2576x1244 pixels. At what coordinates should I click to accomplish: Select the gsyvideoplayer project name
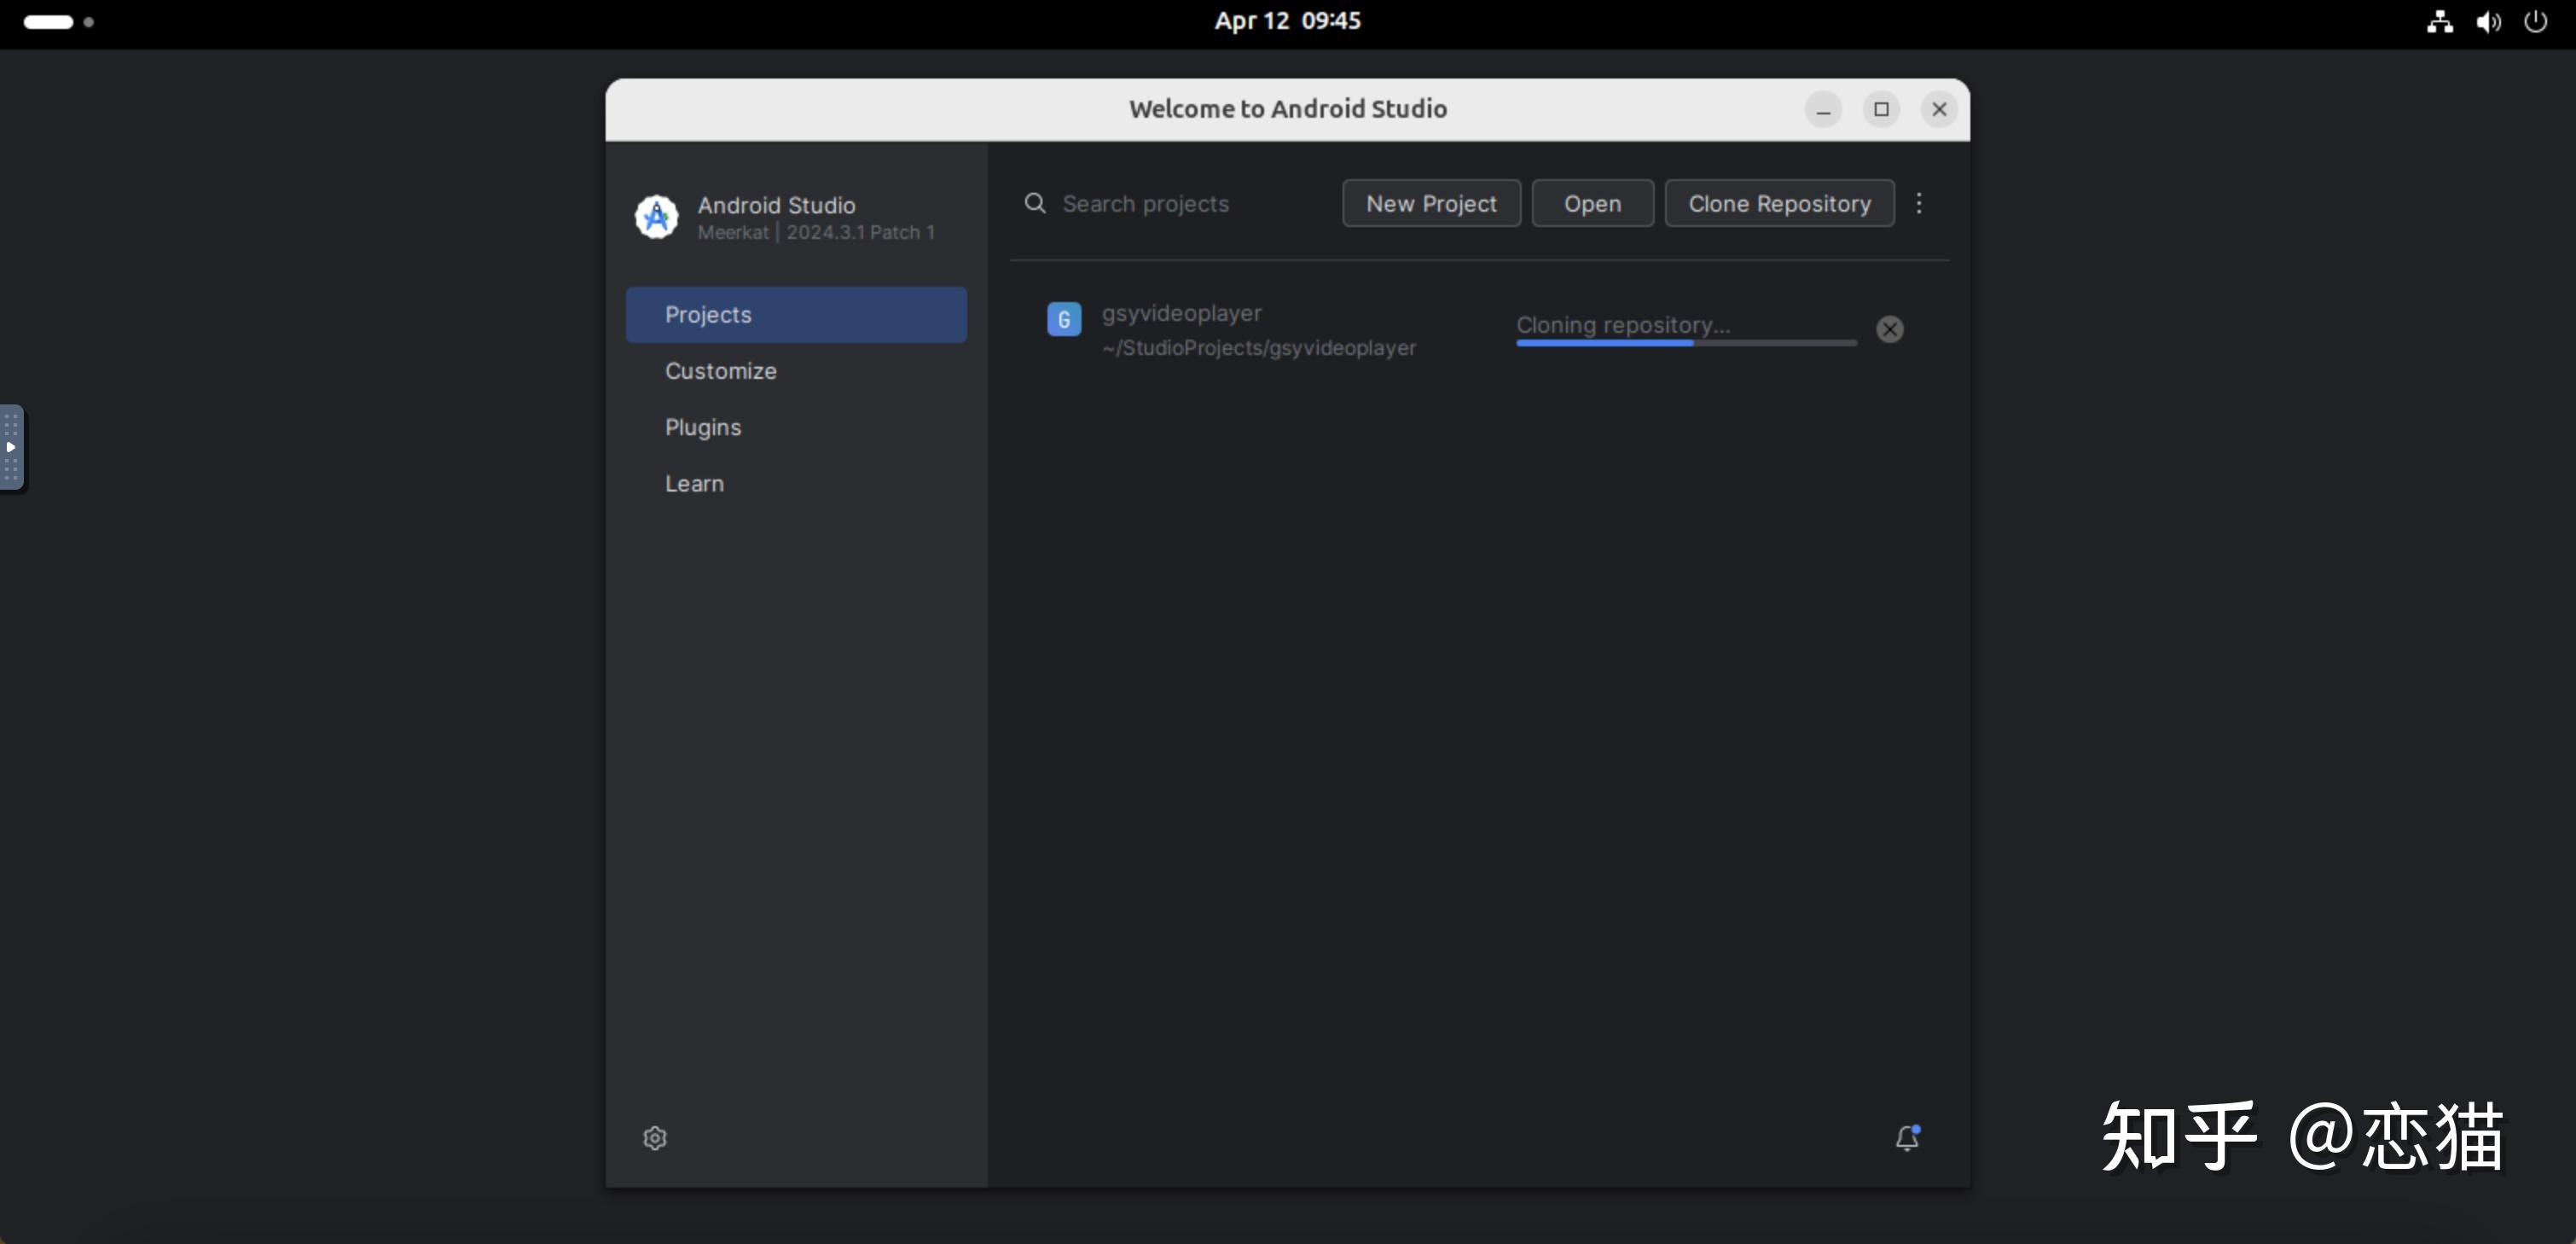pyautogui.click(x=1181, y=313)
